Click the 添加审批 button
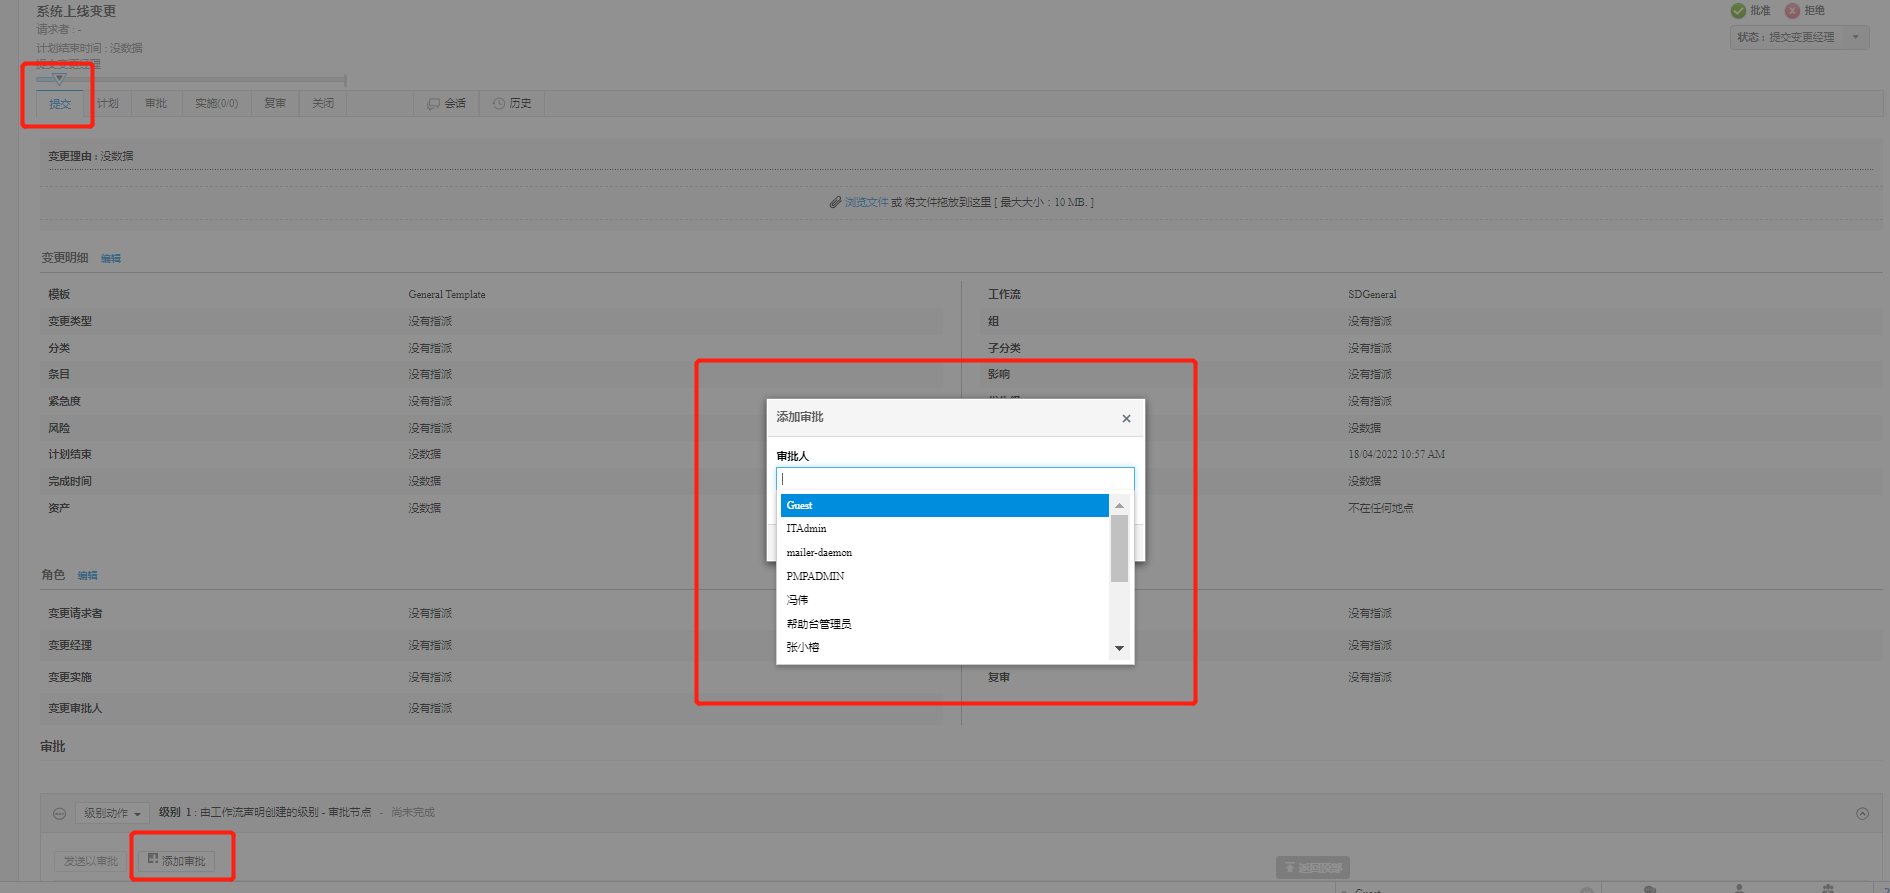The width and height of the screenshot is (1890, 893). (x=177, y=861)
